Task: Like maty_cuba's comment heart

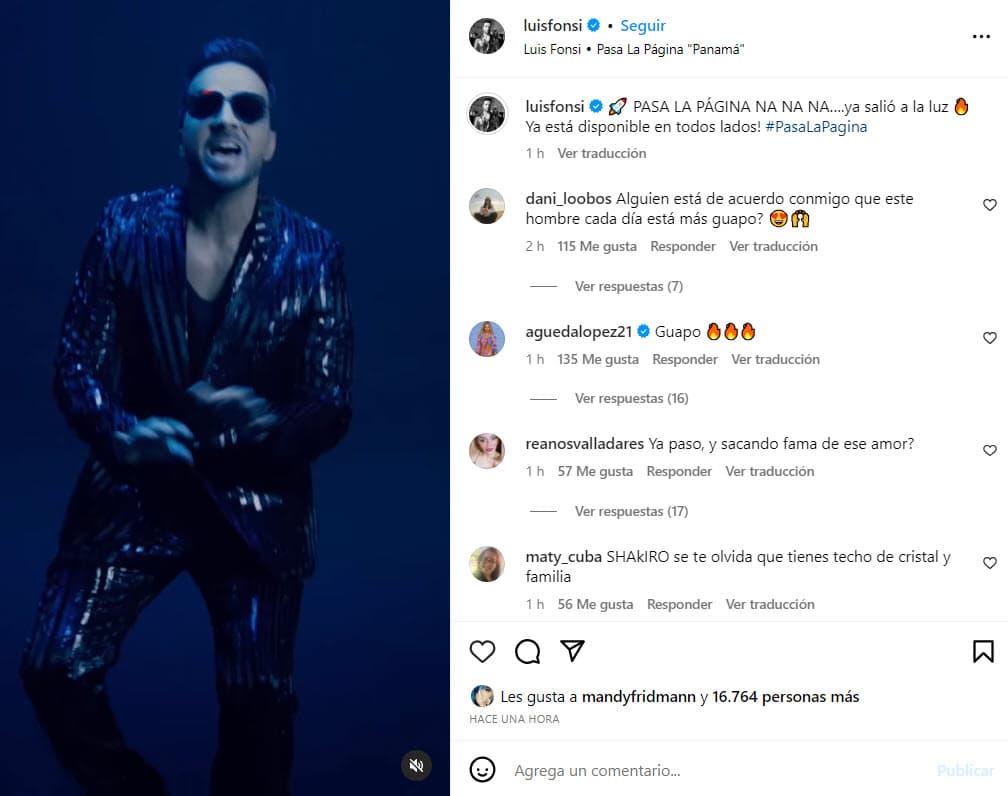Action: 990,563
